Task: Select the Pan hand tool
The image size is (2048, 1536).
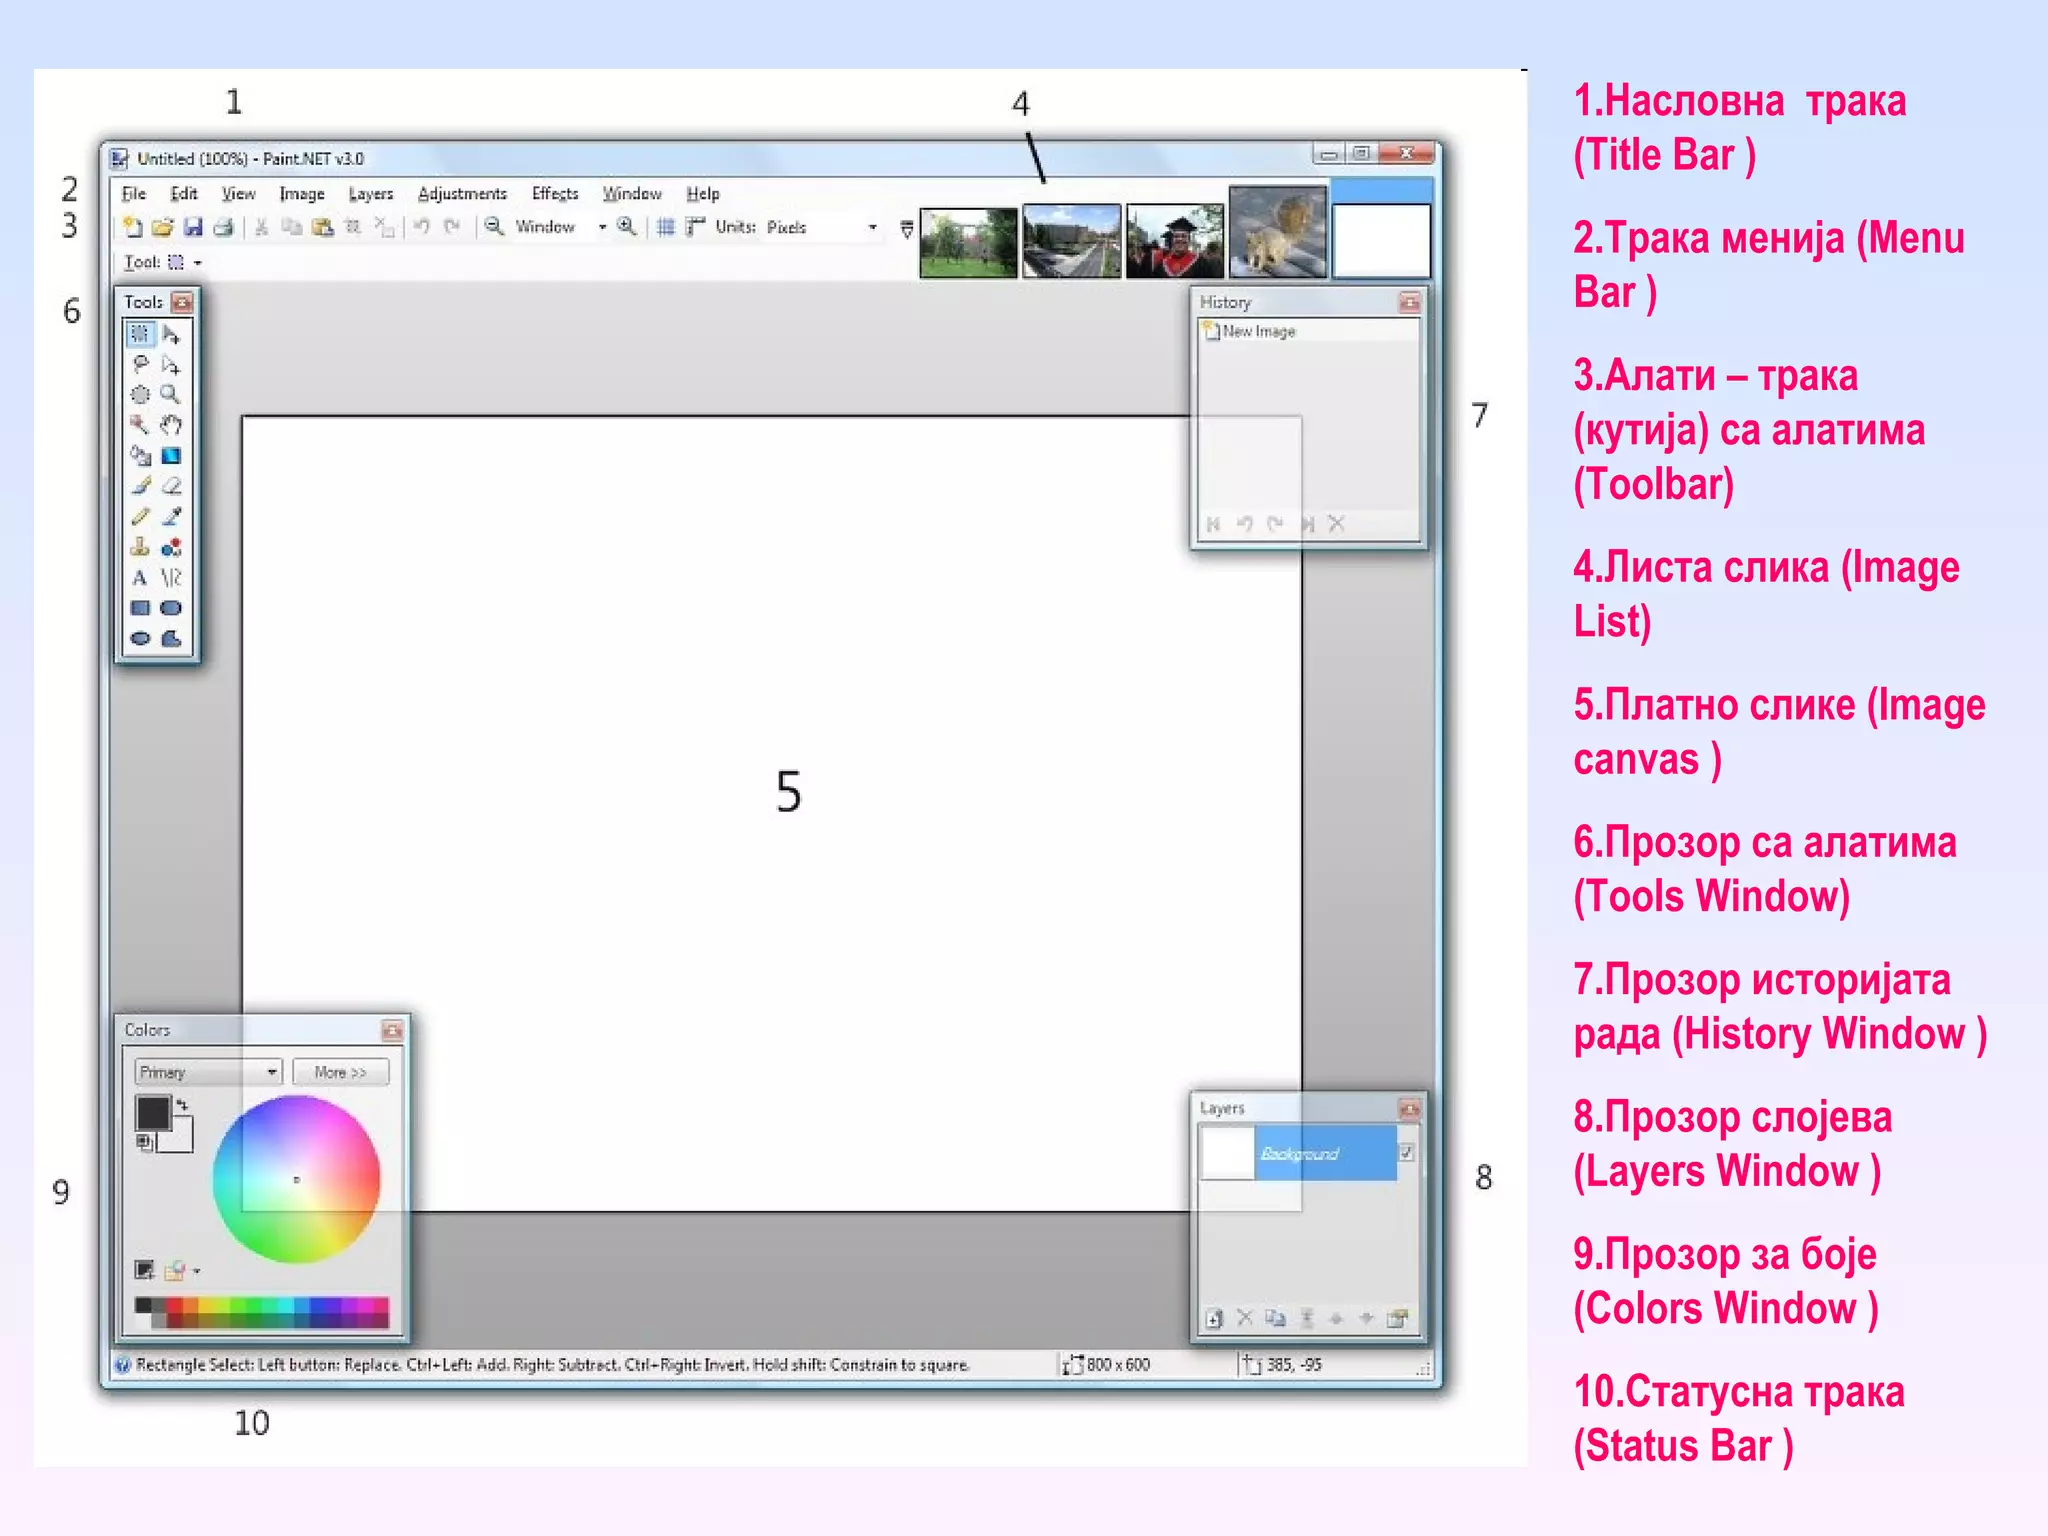Action: 172,425
